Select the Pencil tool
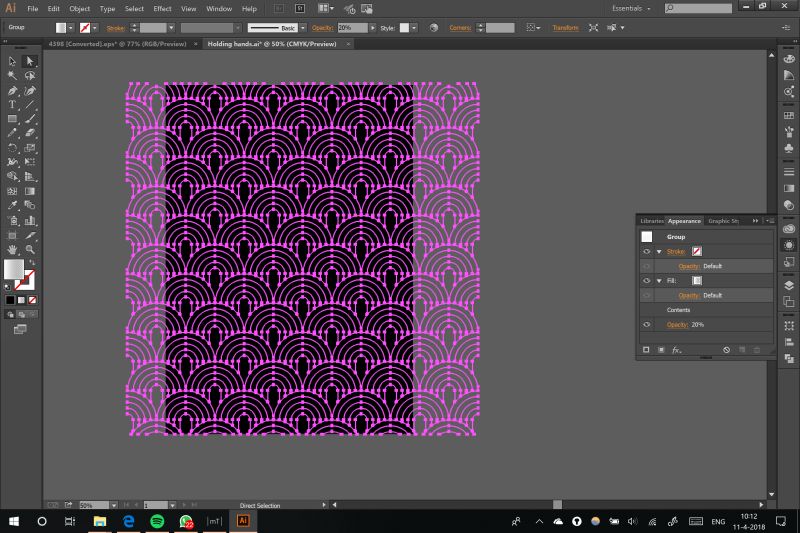 click(12, 133)
